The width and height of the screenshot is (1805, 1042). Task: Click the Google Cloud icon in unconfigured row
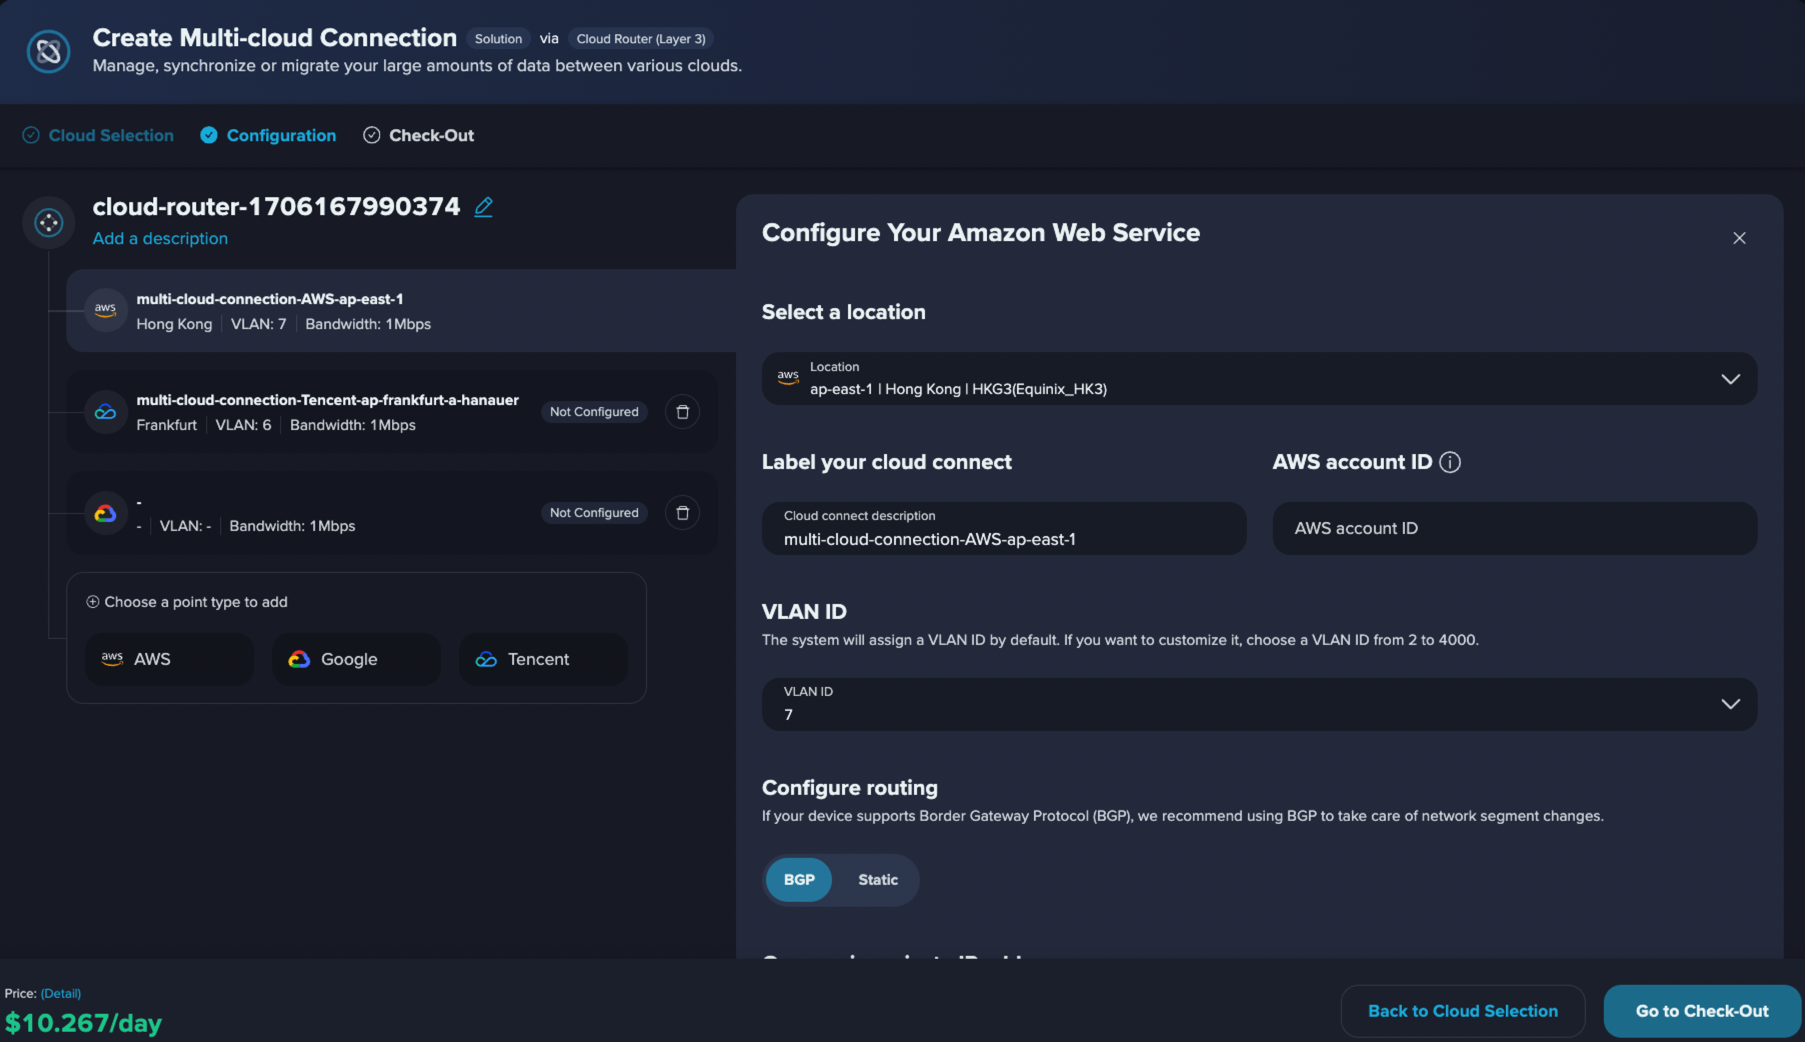click(x=106, y=513)
